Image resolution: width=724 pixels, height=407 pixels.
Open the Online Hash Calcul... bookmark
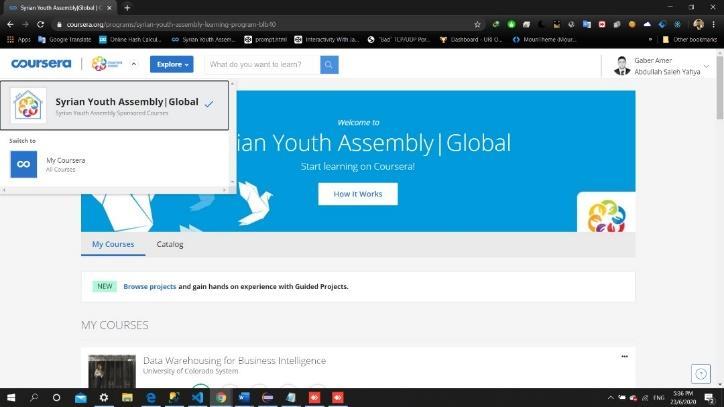pos(130,40)
